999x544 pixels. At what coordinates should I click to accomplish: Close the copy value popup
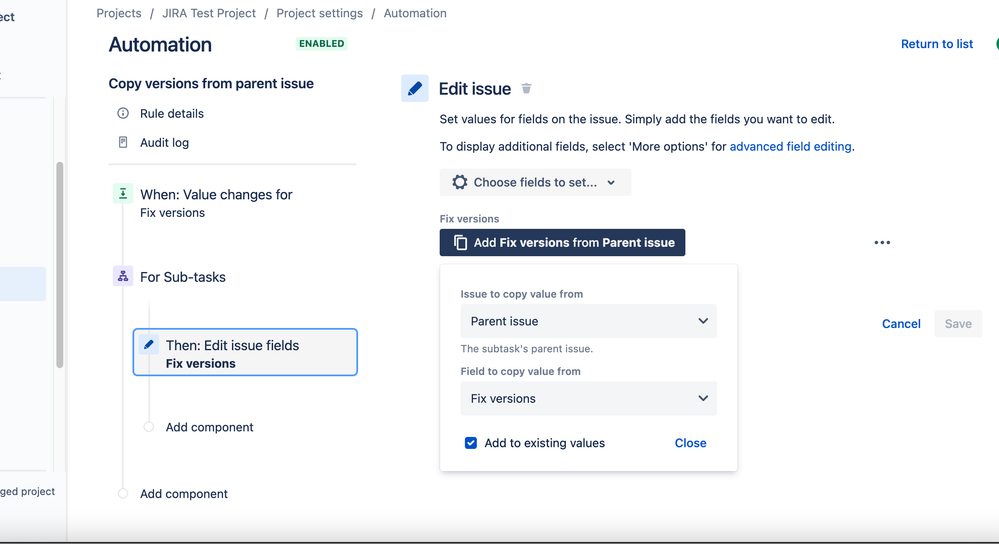pos(690,443)
